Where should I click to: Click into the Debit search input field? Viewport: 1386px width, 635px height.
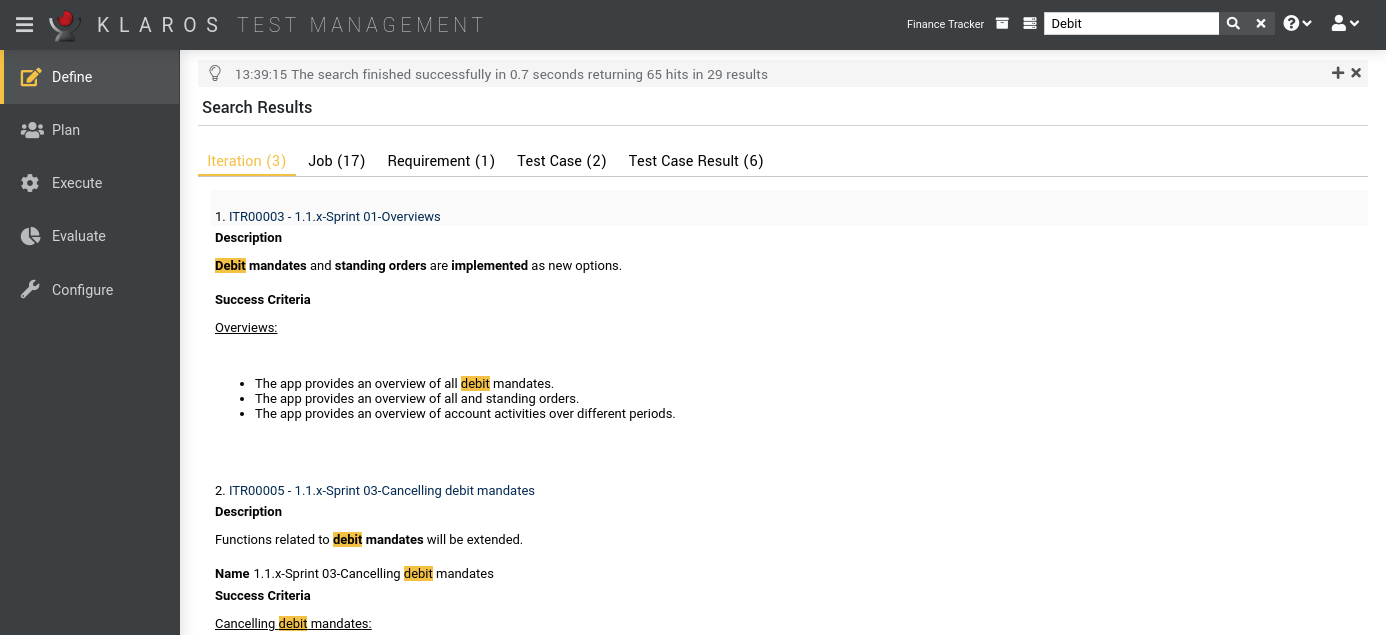(1130, 24)
